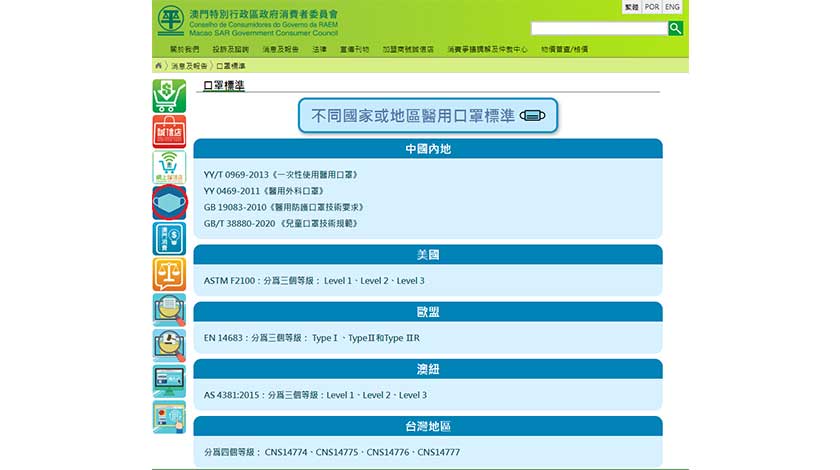840x470 pixels.
Task: Click the 消息及報告 breadcrumb link
Action: [188, 65]
